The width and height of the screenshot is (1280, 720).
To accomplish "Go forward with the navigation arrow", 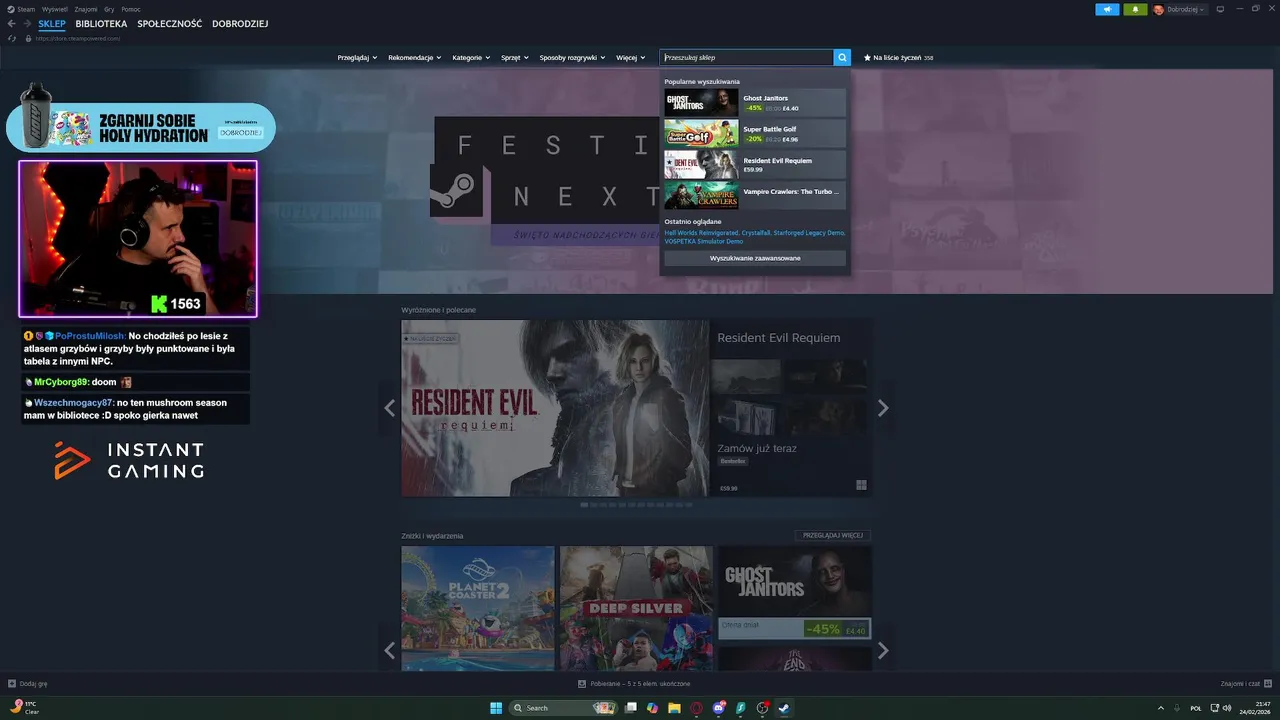I will coord(27,23).
